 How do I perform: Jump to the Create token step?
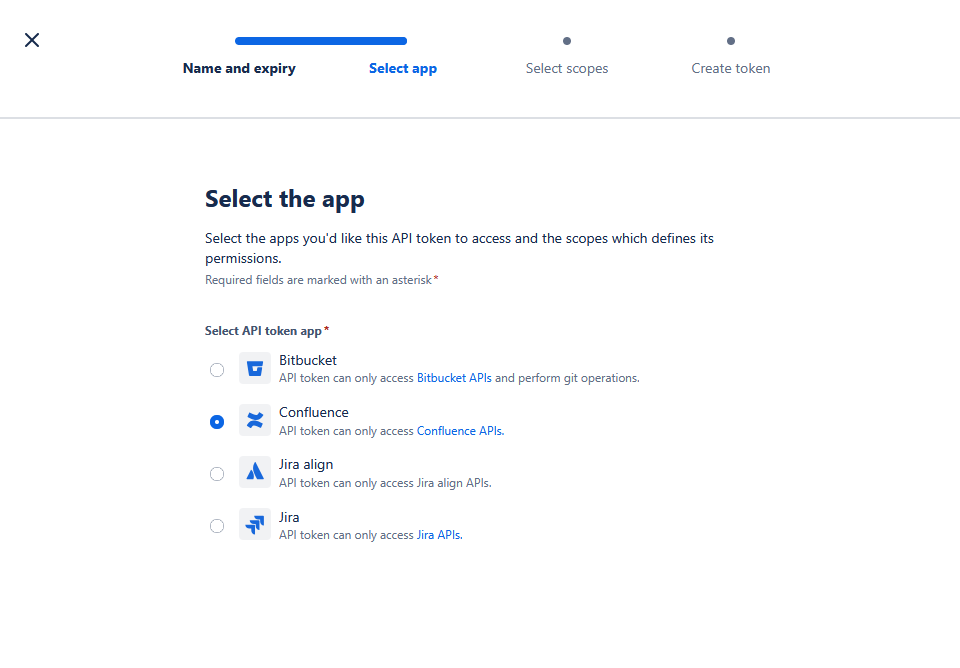[731, 69]
